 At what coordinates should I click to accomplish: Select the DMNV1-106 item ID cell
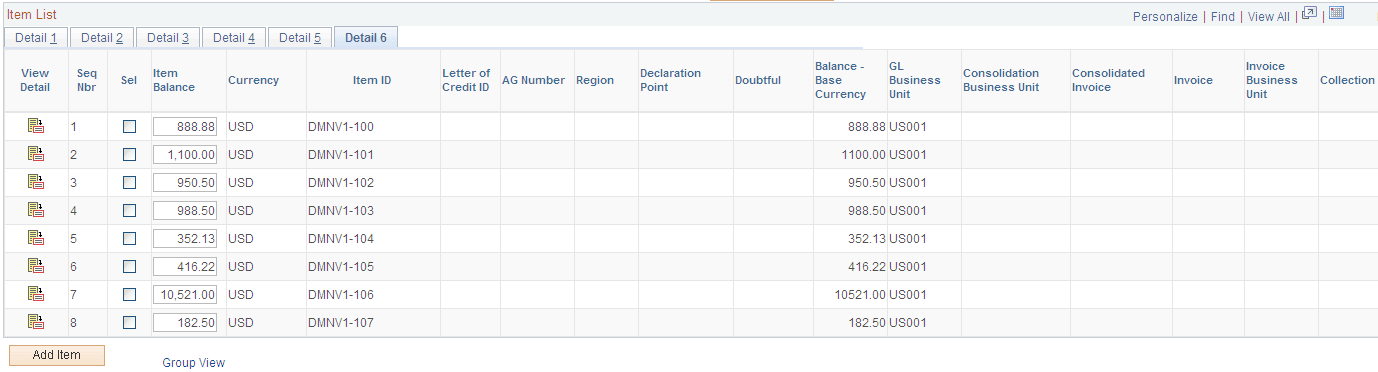pyautogui.click(x=341, y=295)
